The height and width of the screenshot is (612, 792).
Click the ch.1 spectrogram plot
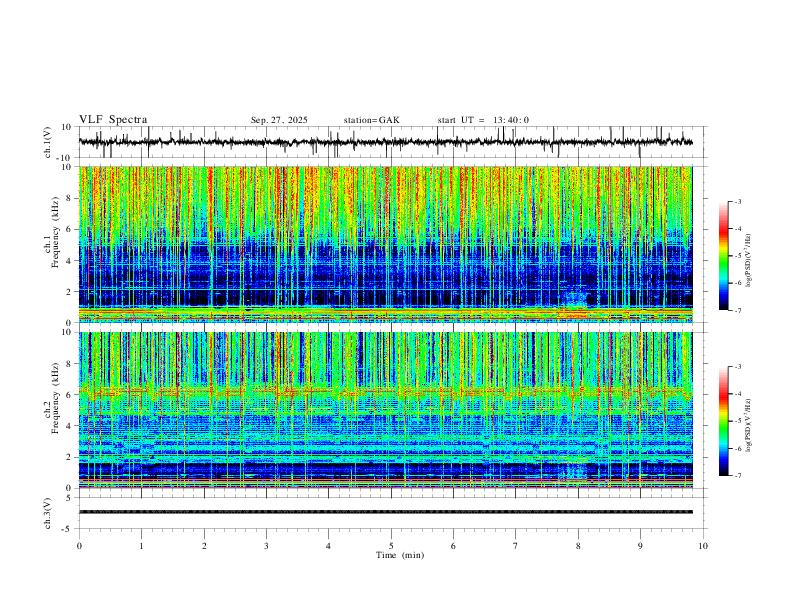point(385,244)
